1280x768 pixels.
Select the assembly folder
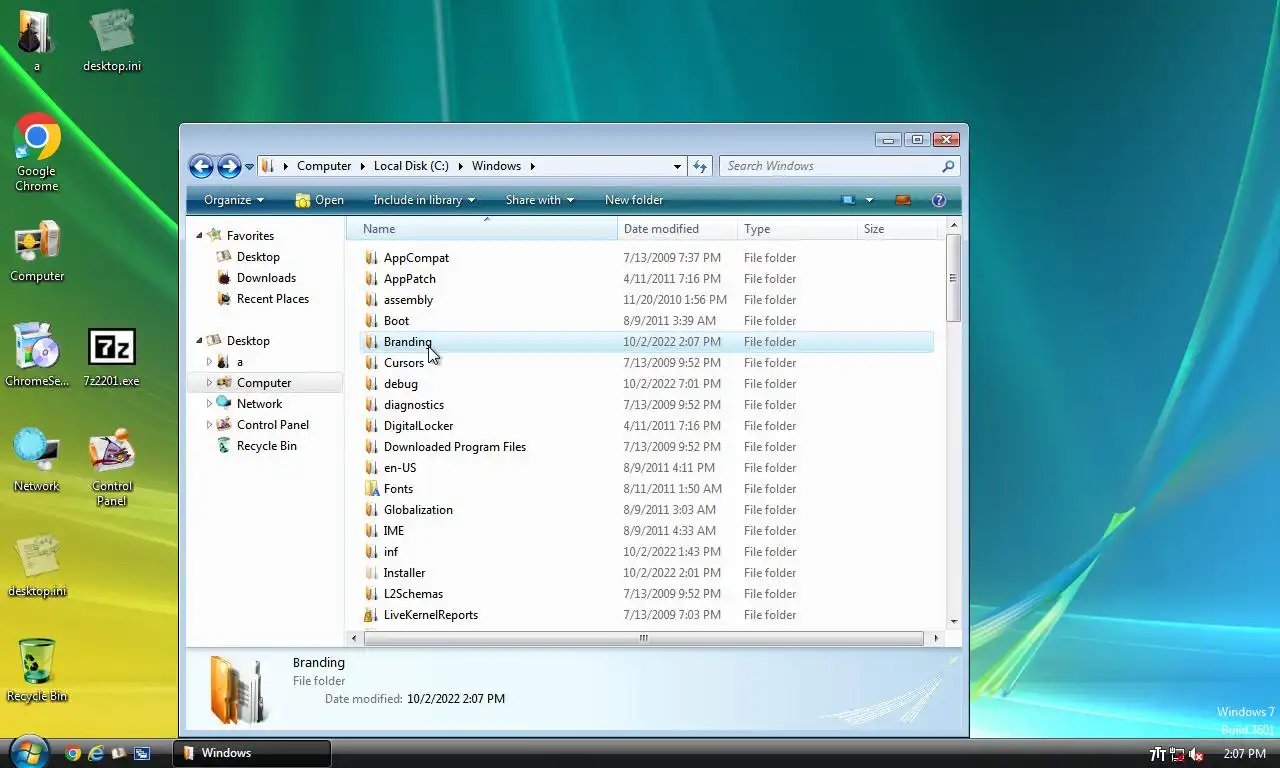coord(408,300)
